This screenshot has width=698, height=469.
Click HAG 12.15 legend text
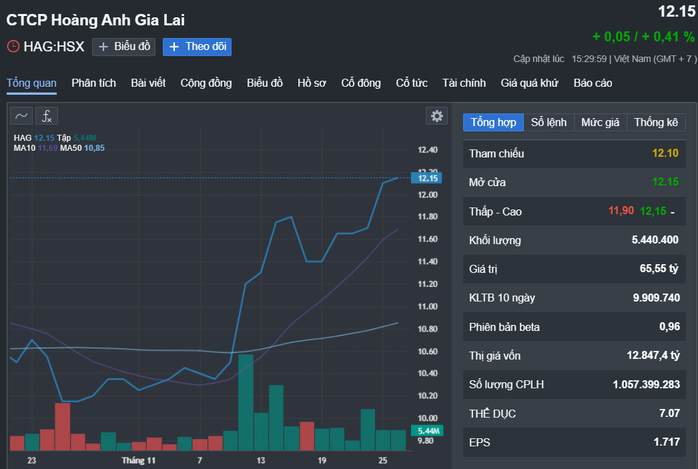(34, 138)
